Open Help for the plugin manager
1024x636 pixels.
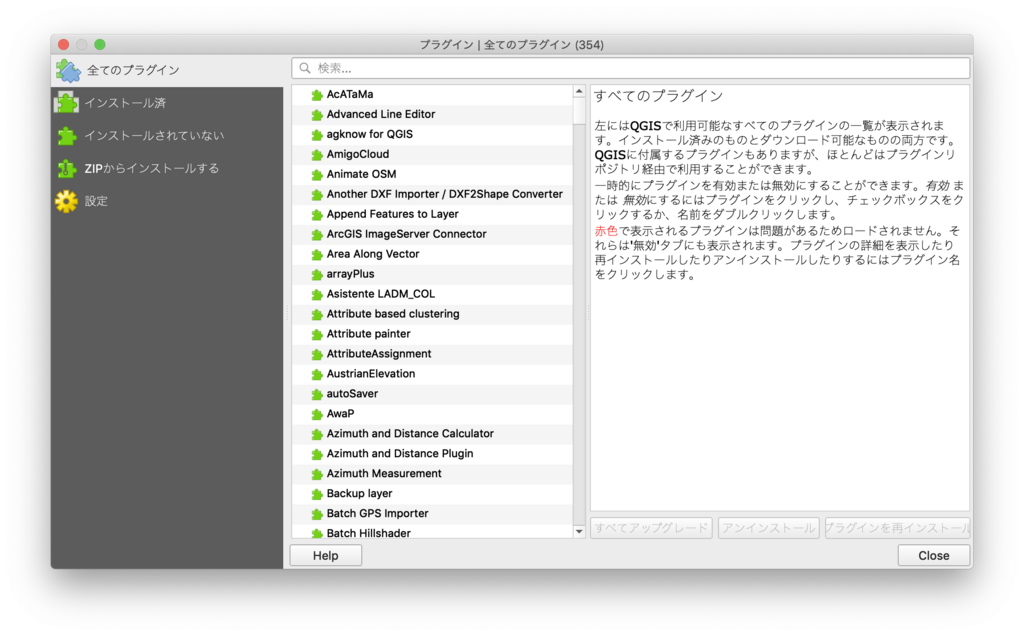(x=325, y=556)
